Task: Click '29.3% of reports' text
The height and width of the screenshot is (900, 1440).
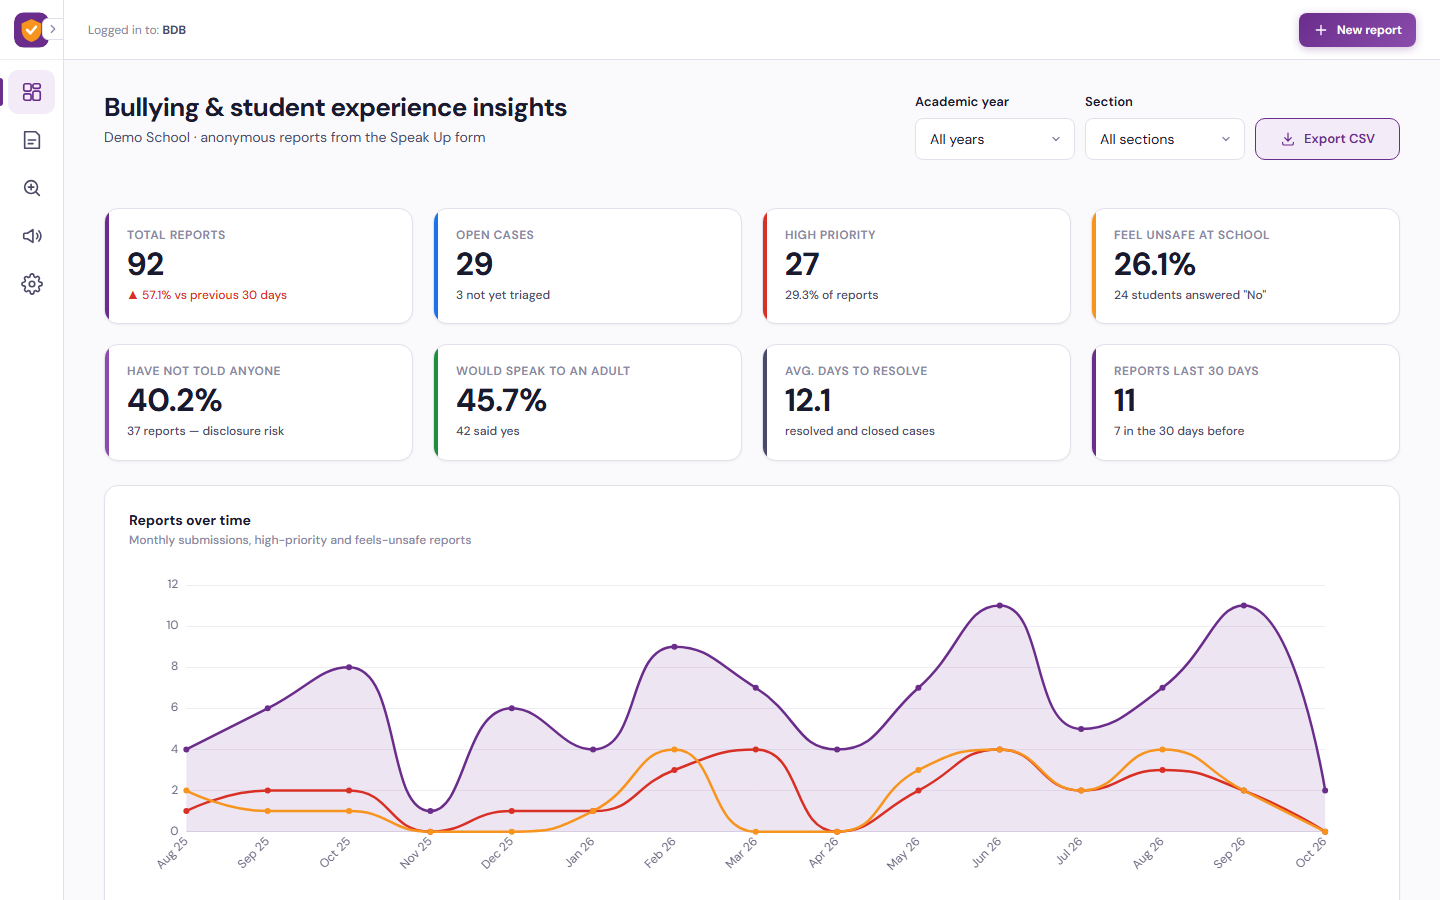Action: [x=832, y=295]
